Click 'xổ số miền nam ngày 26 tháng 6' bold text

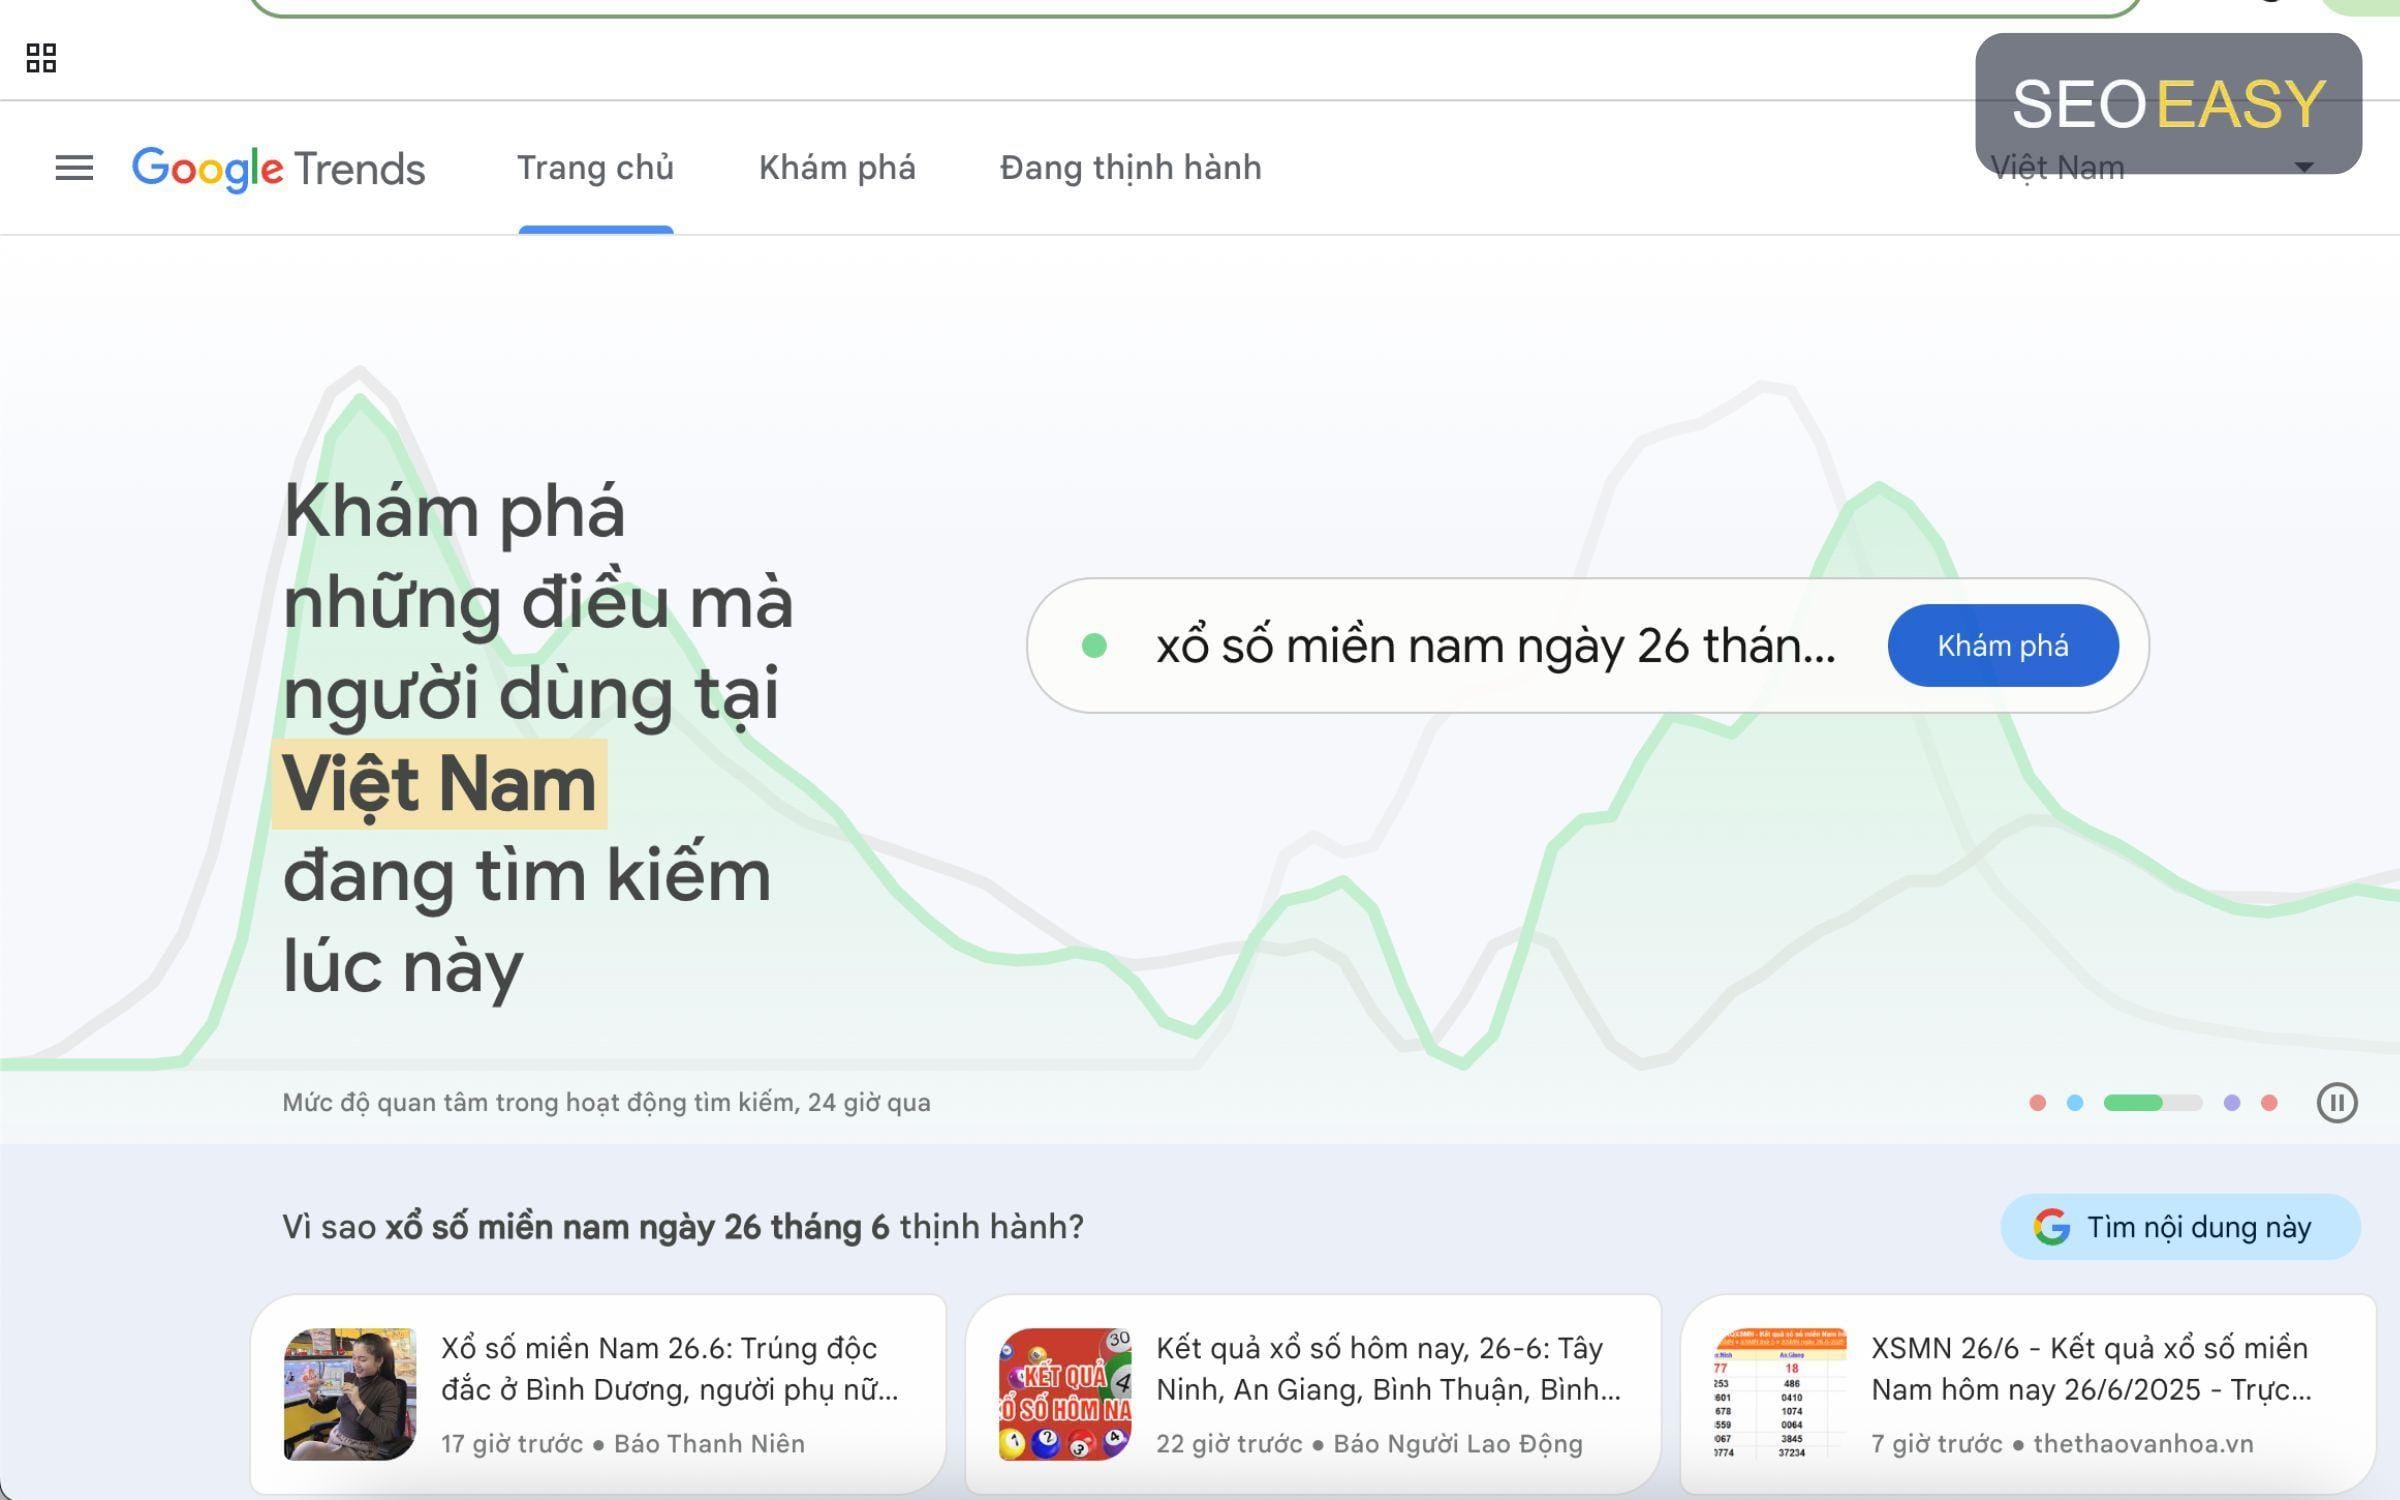[x=637, y=1226]
